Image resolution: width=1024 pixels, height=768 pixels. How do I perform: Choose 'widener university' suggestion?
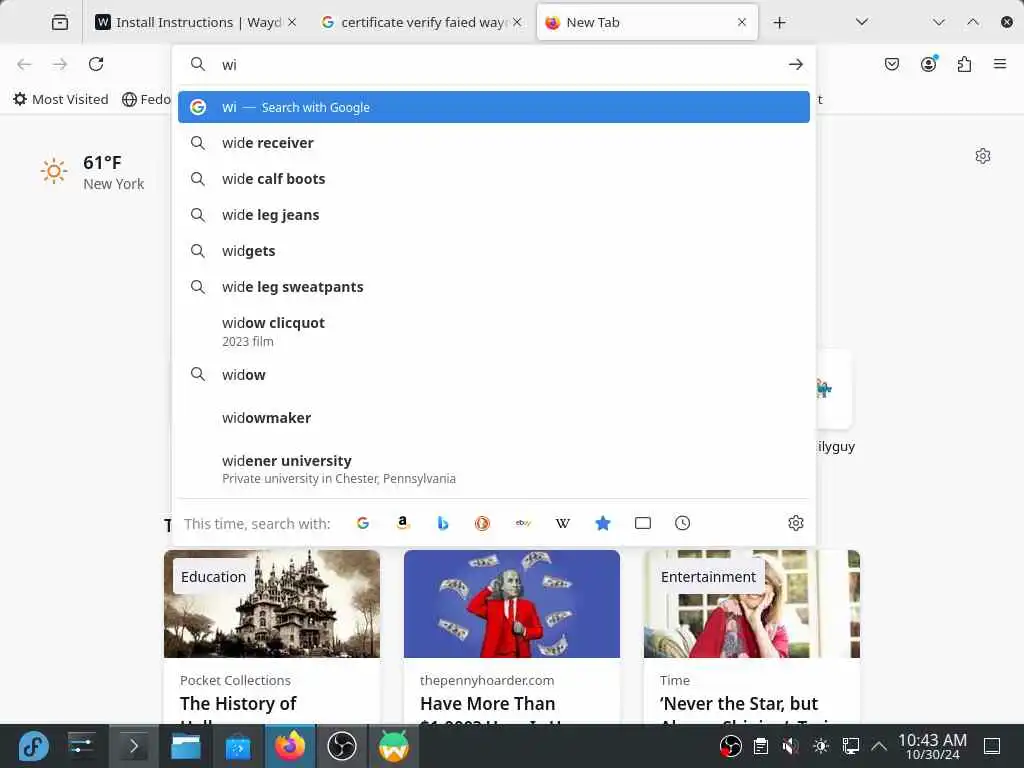(x=494, y=469)
